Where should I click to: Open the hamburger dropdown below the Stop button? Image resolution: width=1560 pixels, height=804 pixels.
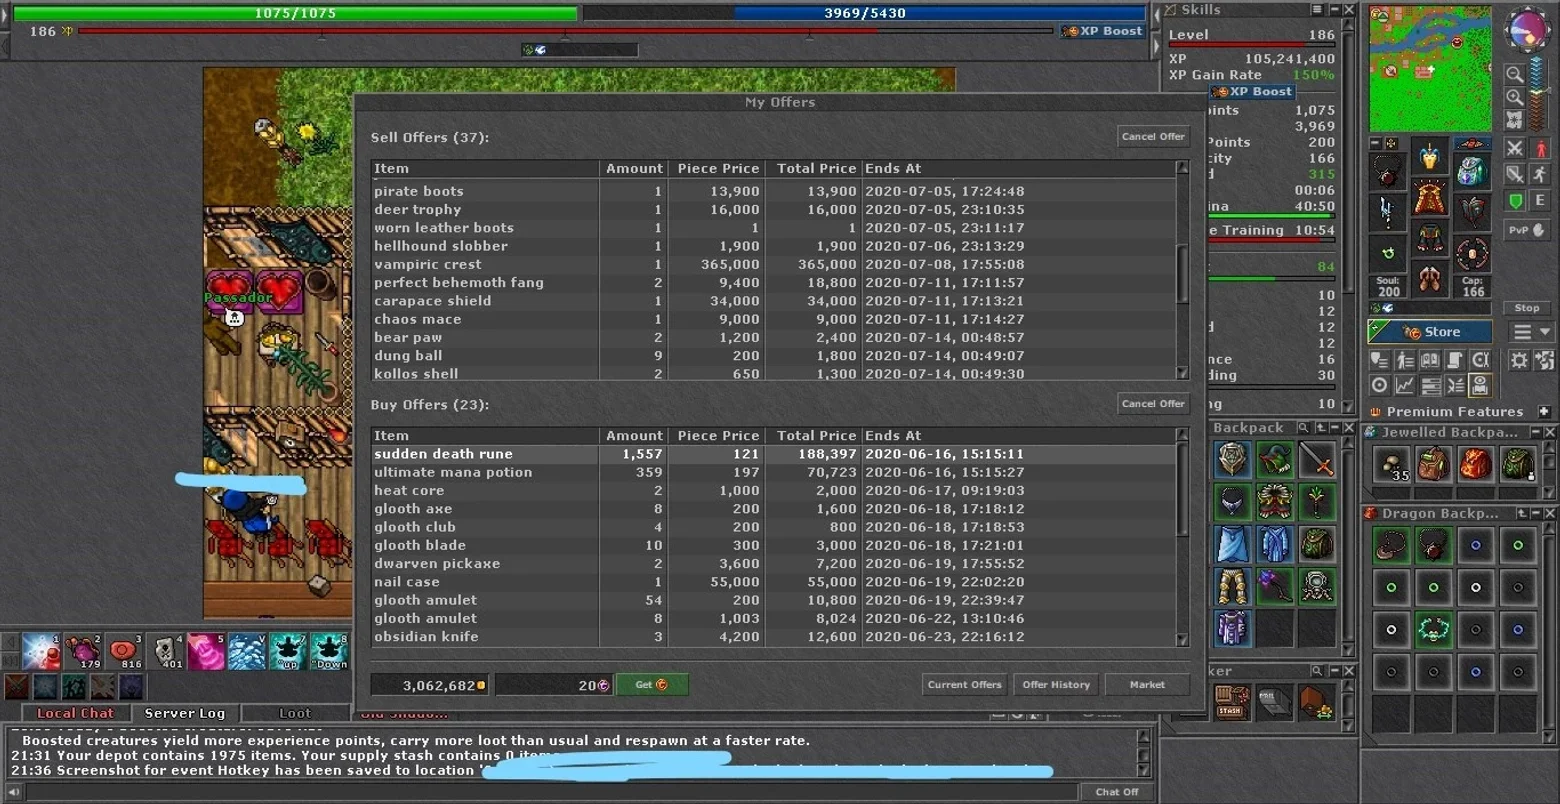point(1531,332)
